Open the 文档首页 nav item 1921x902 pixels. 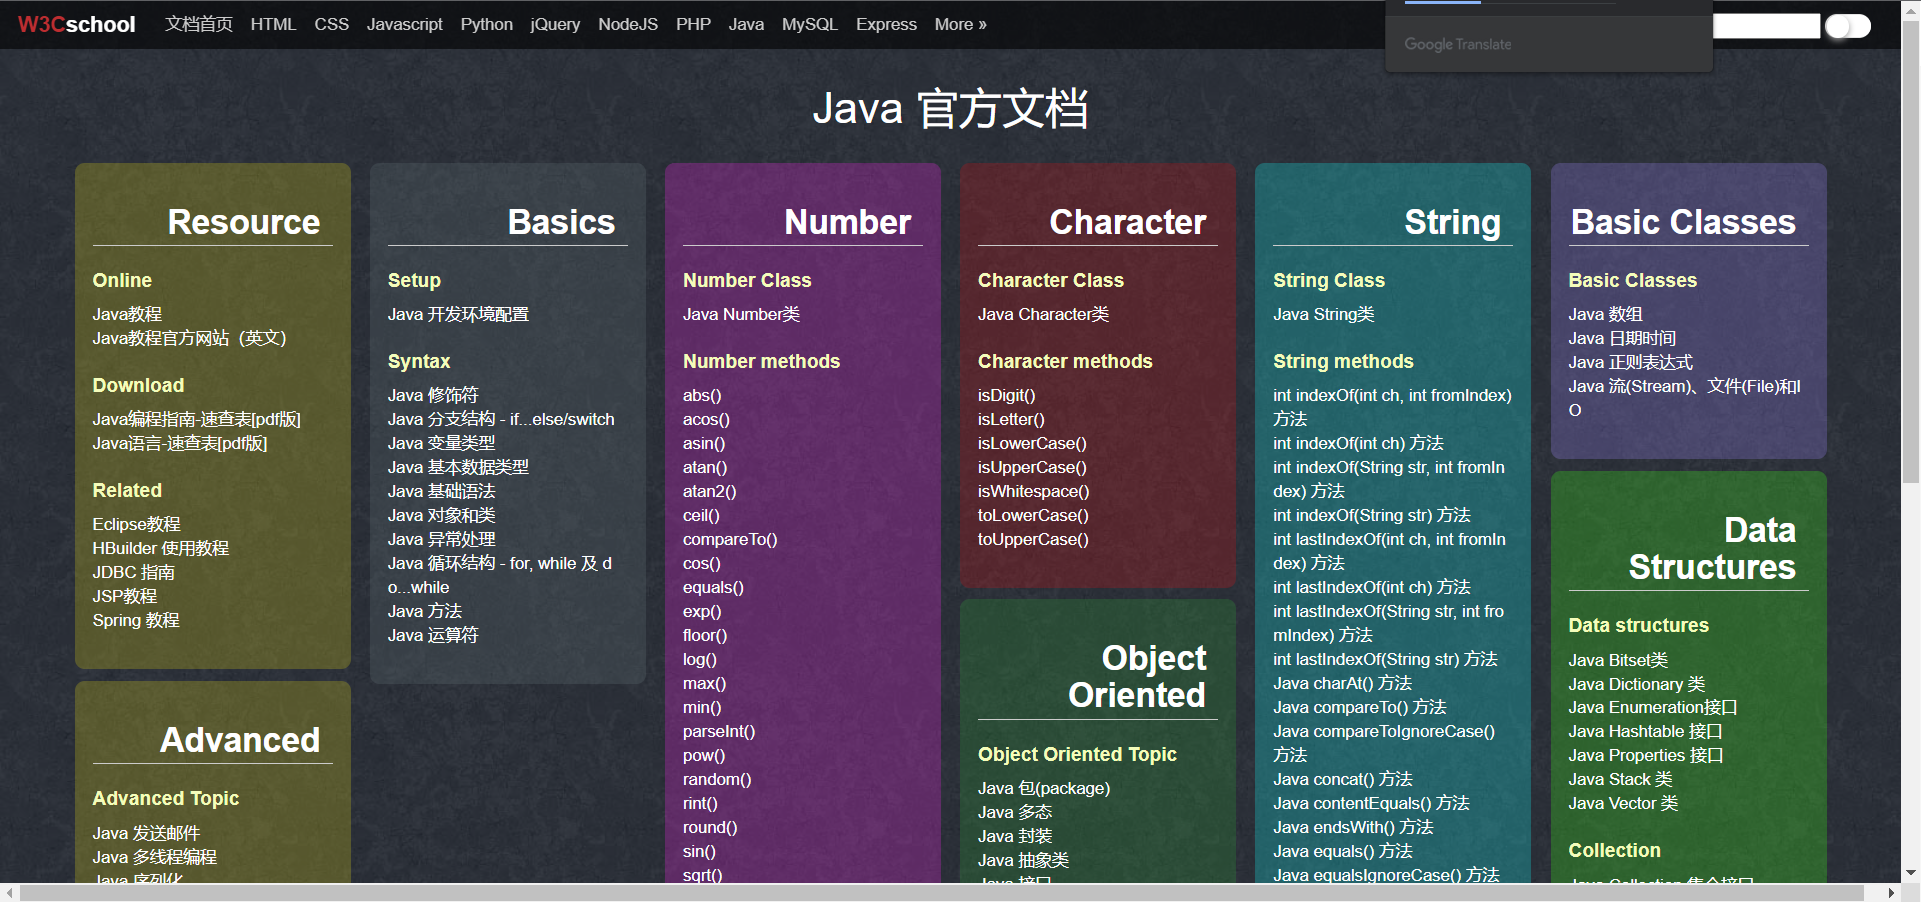[x=199, y=24]
